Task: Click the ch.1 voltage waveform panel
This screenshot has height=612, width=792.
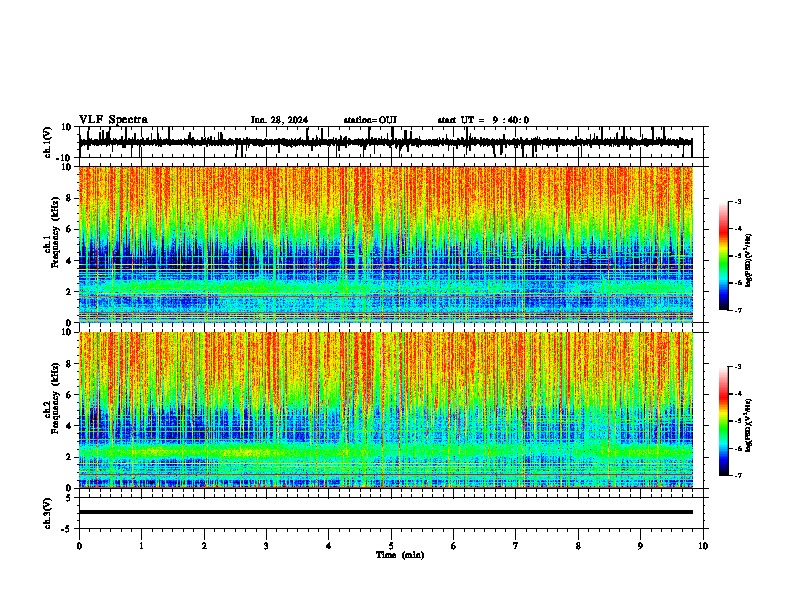Action: tap(391, 142)
